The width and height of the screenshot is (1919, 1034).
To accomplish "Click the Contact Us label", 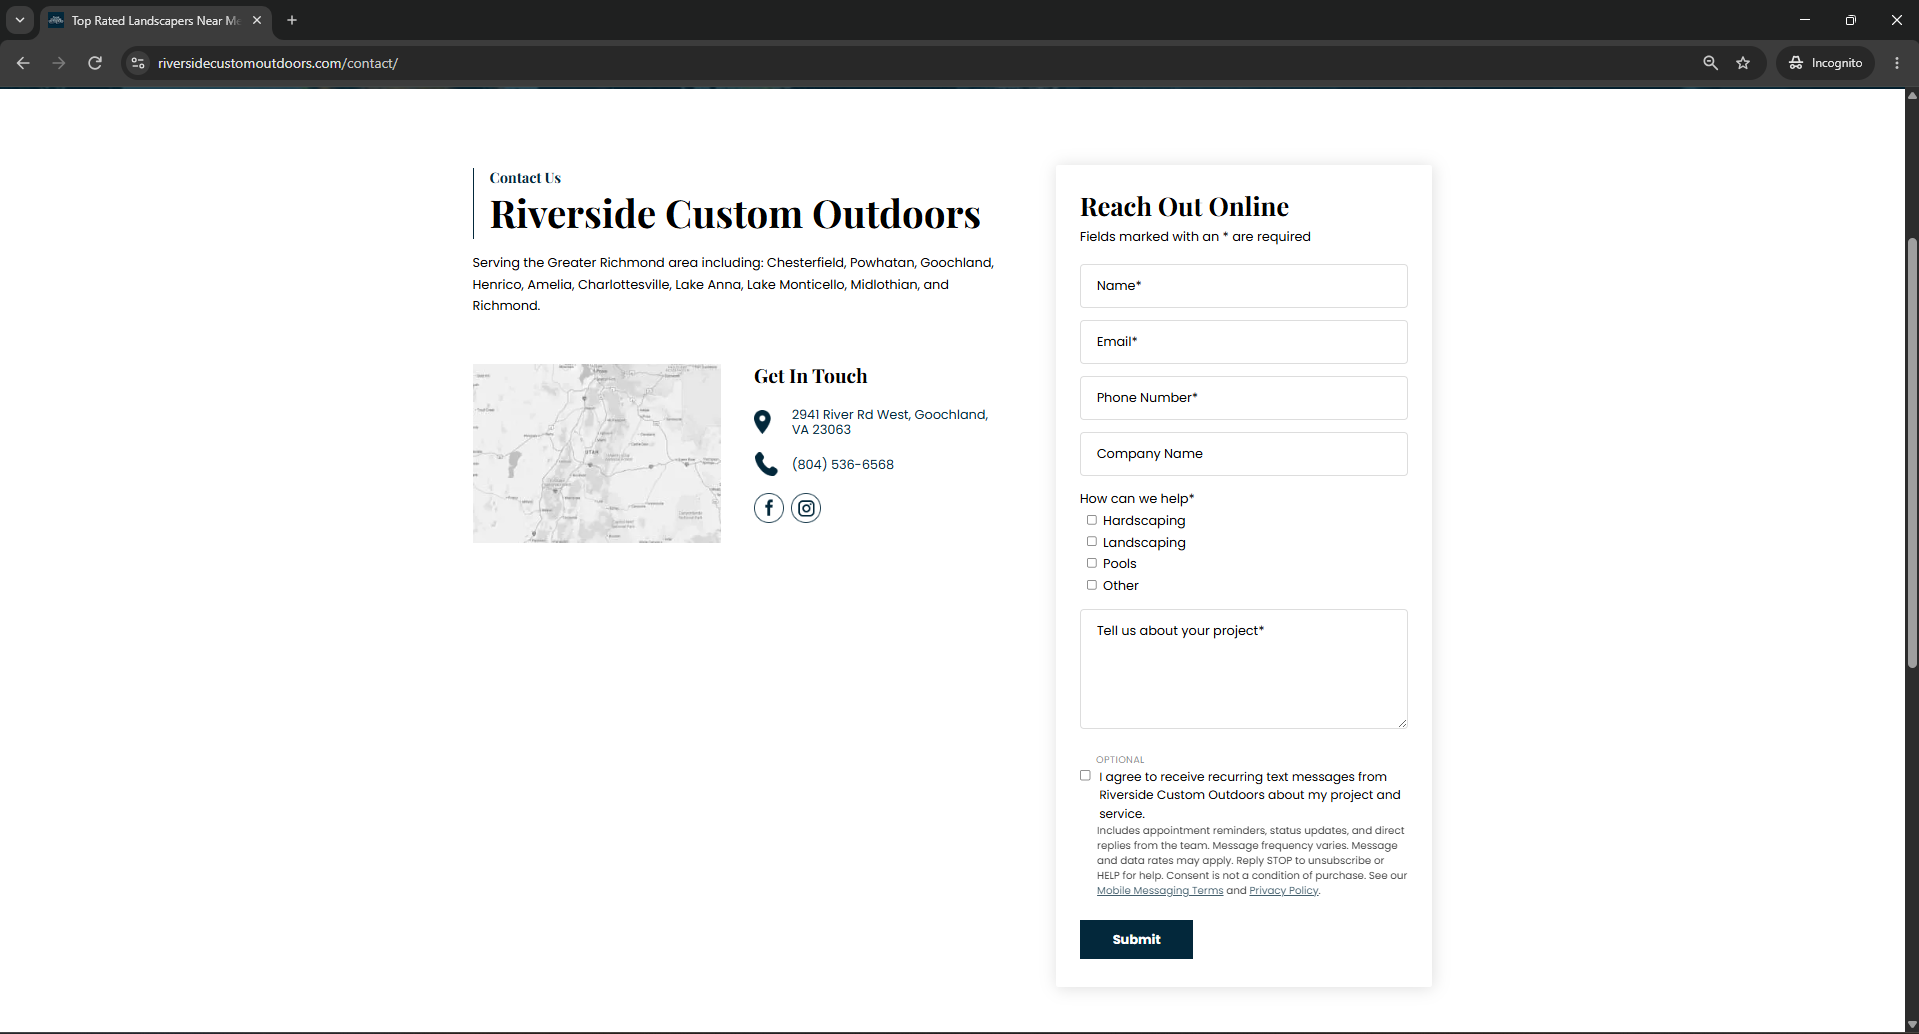I will tap(525, 178).
